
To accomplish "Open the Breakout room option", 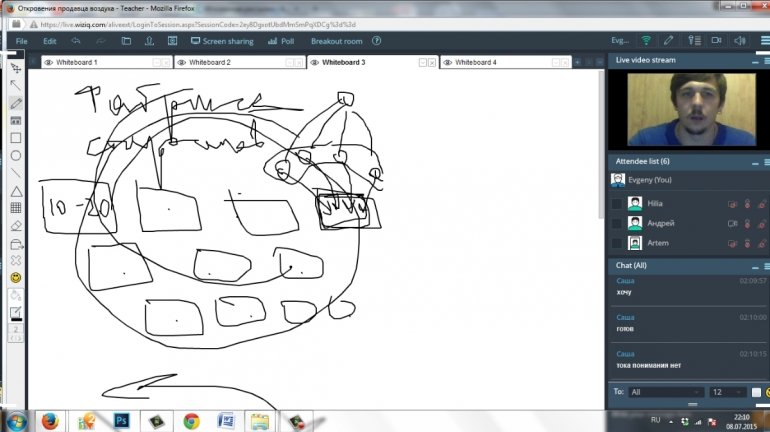I will tap(336, 41).
